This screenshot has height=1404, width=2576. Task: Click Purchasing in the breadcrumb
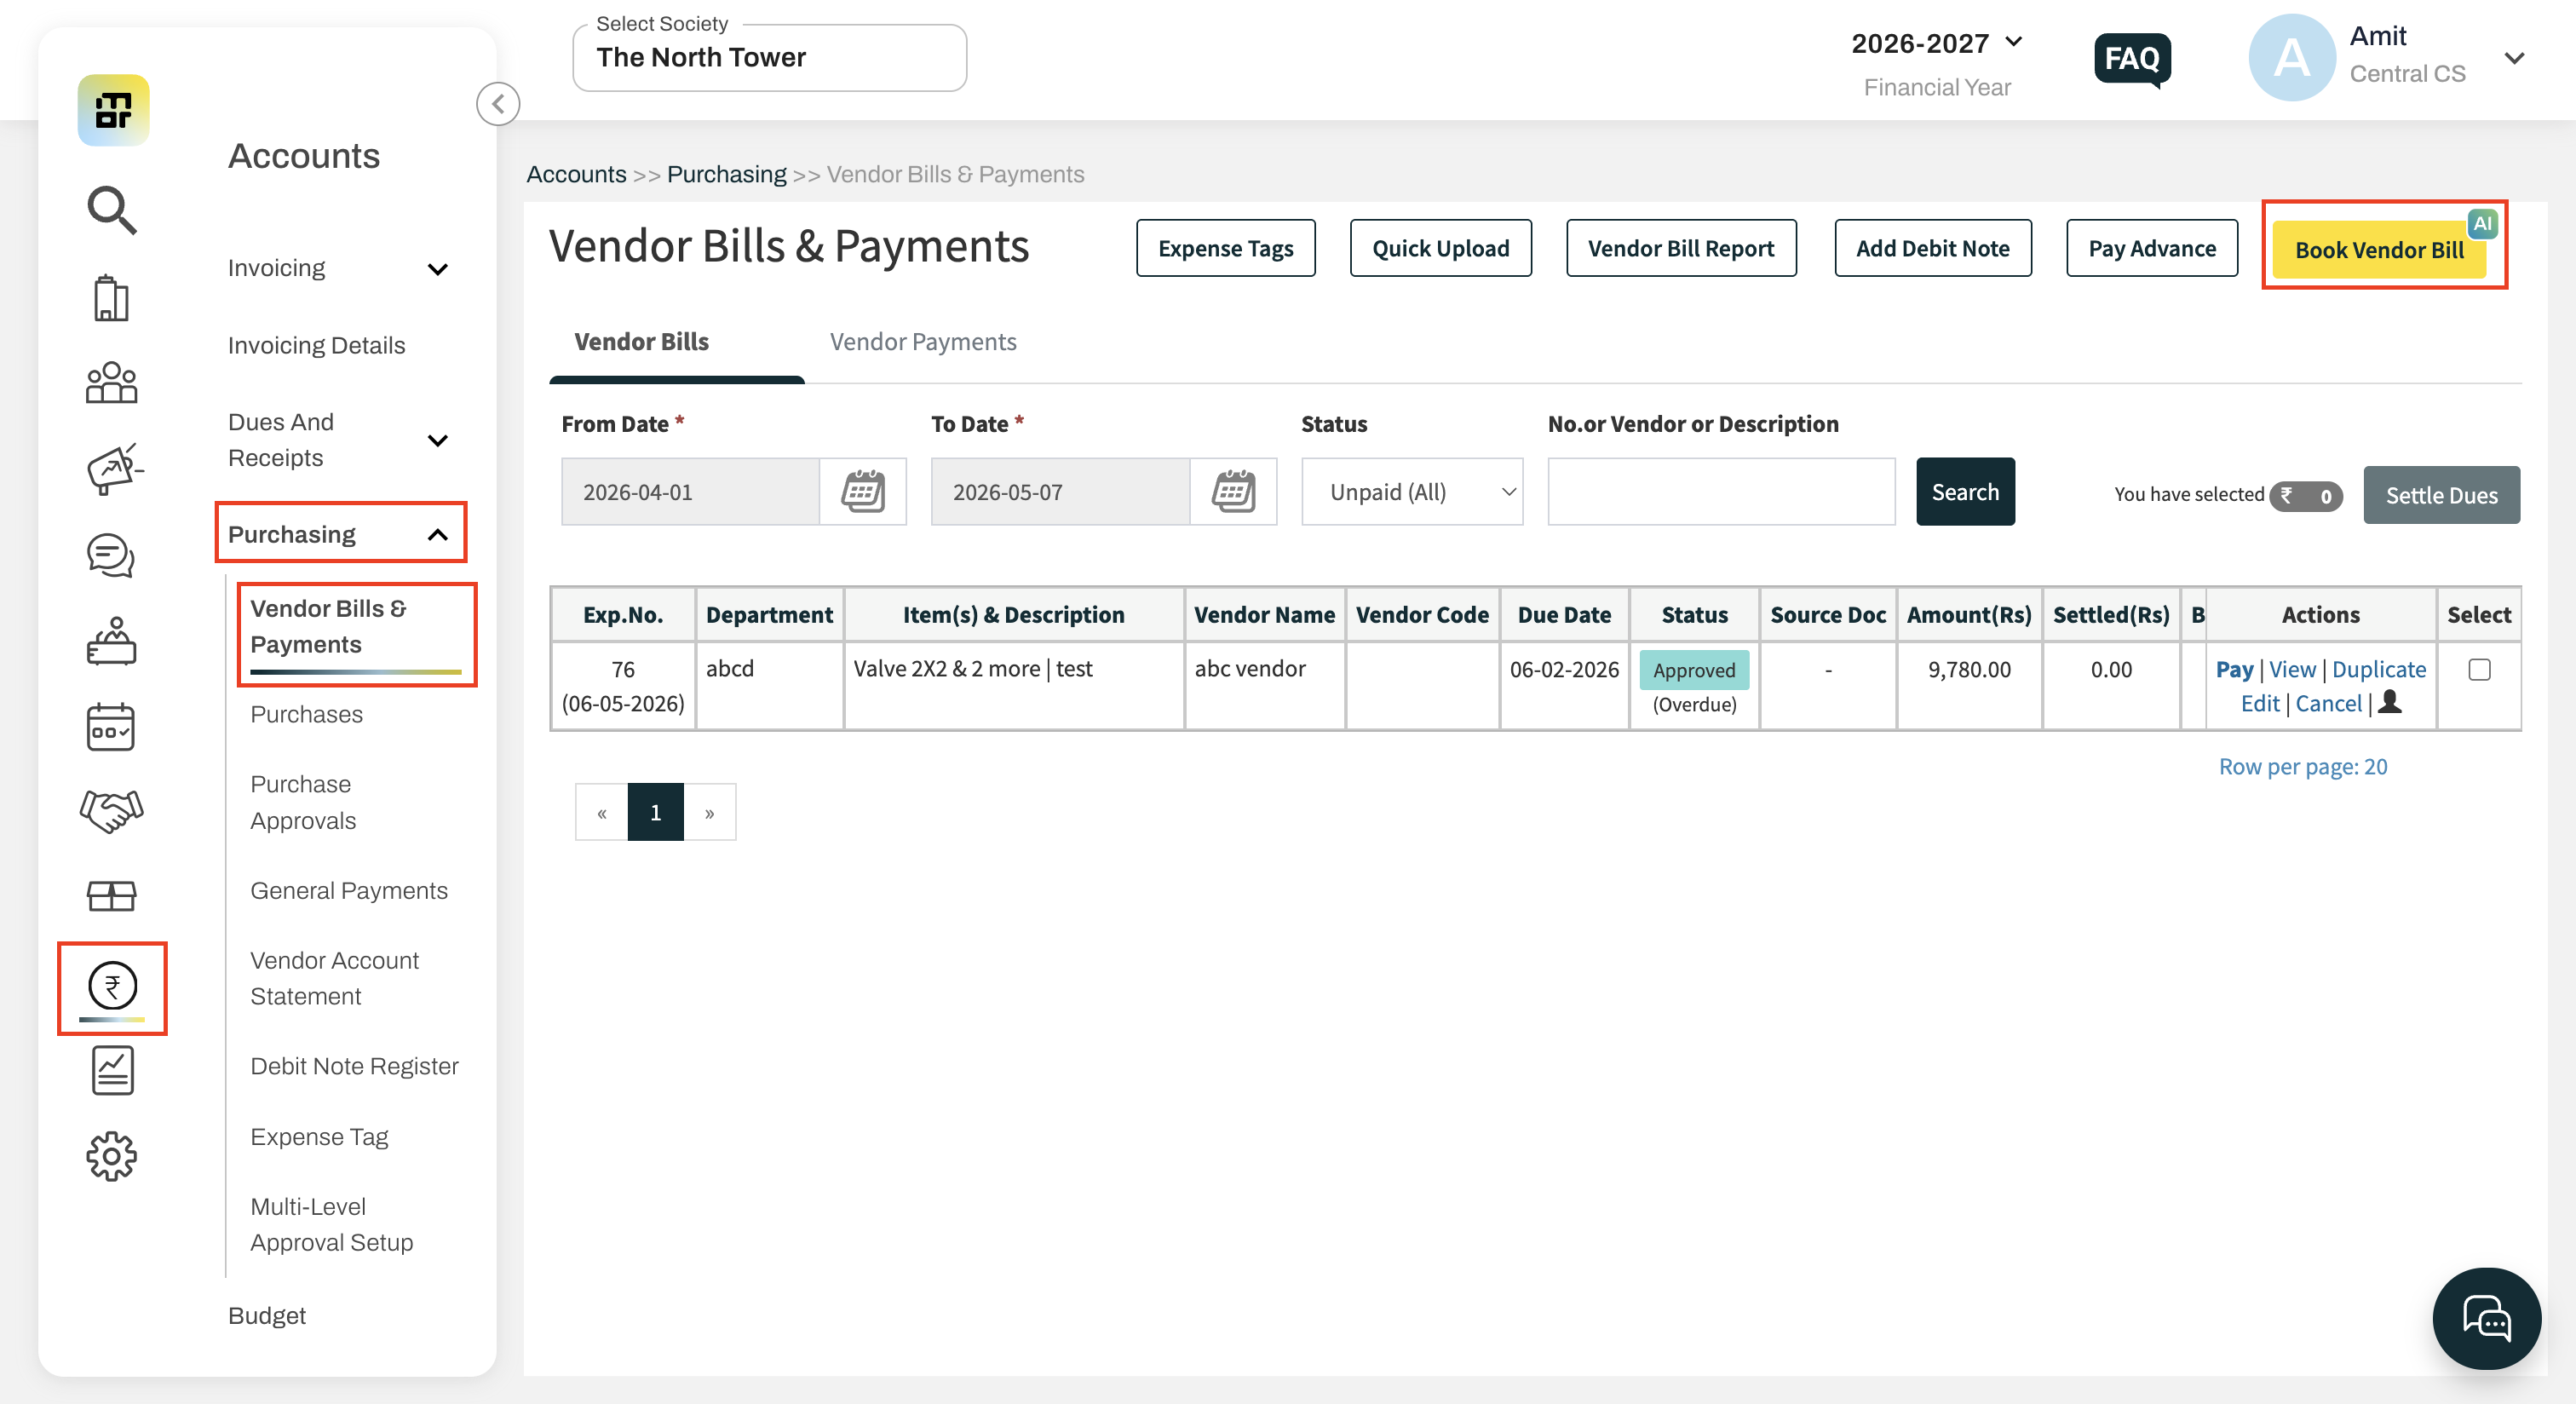(726, 174)
